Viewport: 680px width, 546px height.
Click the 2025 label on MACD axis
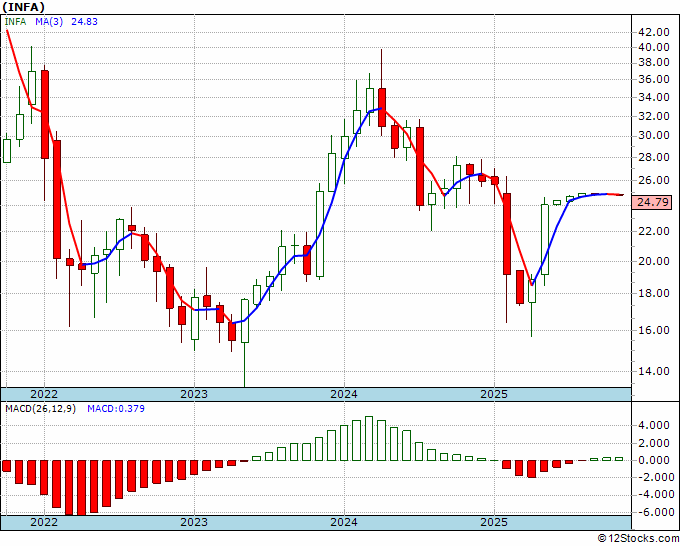point(494,522)
